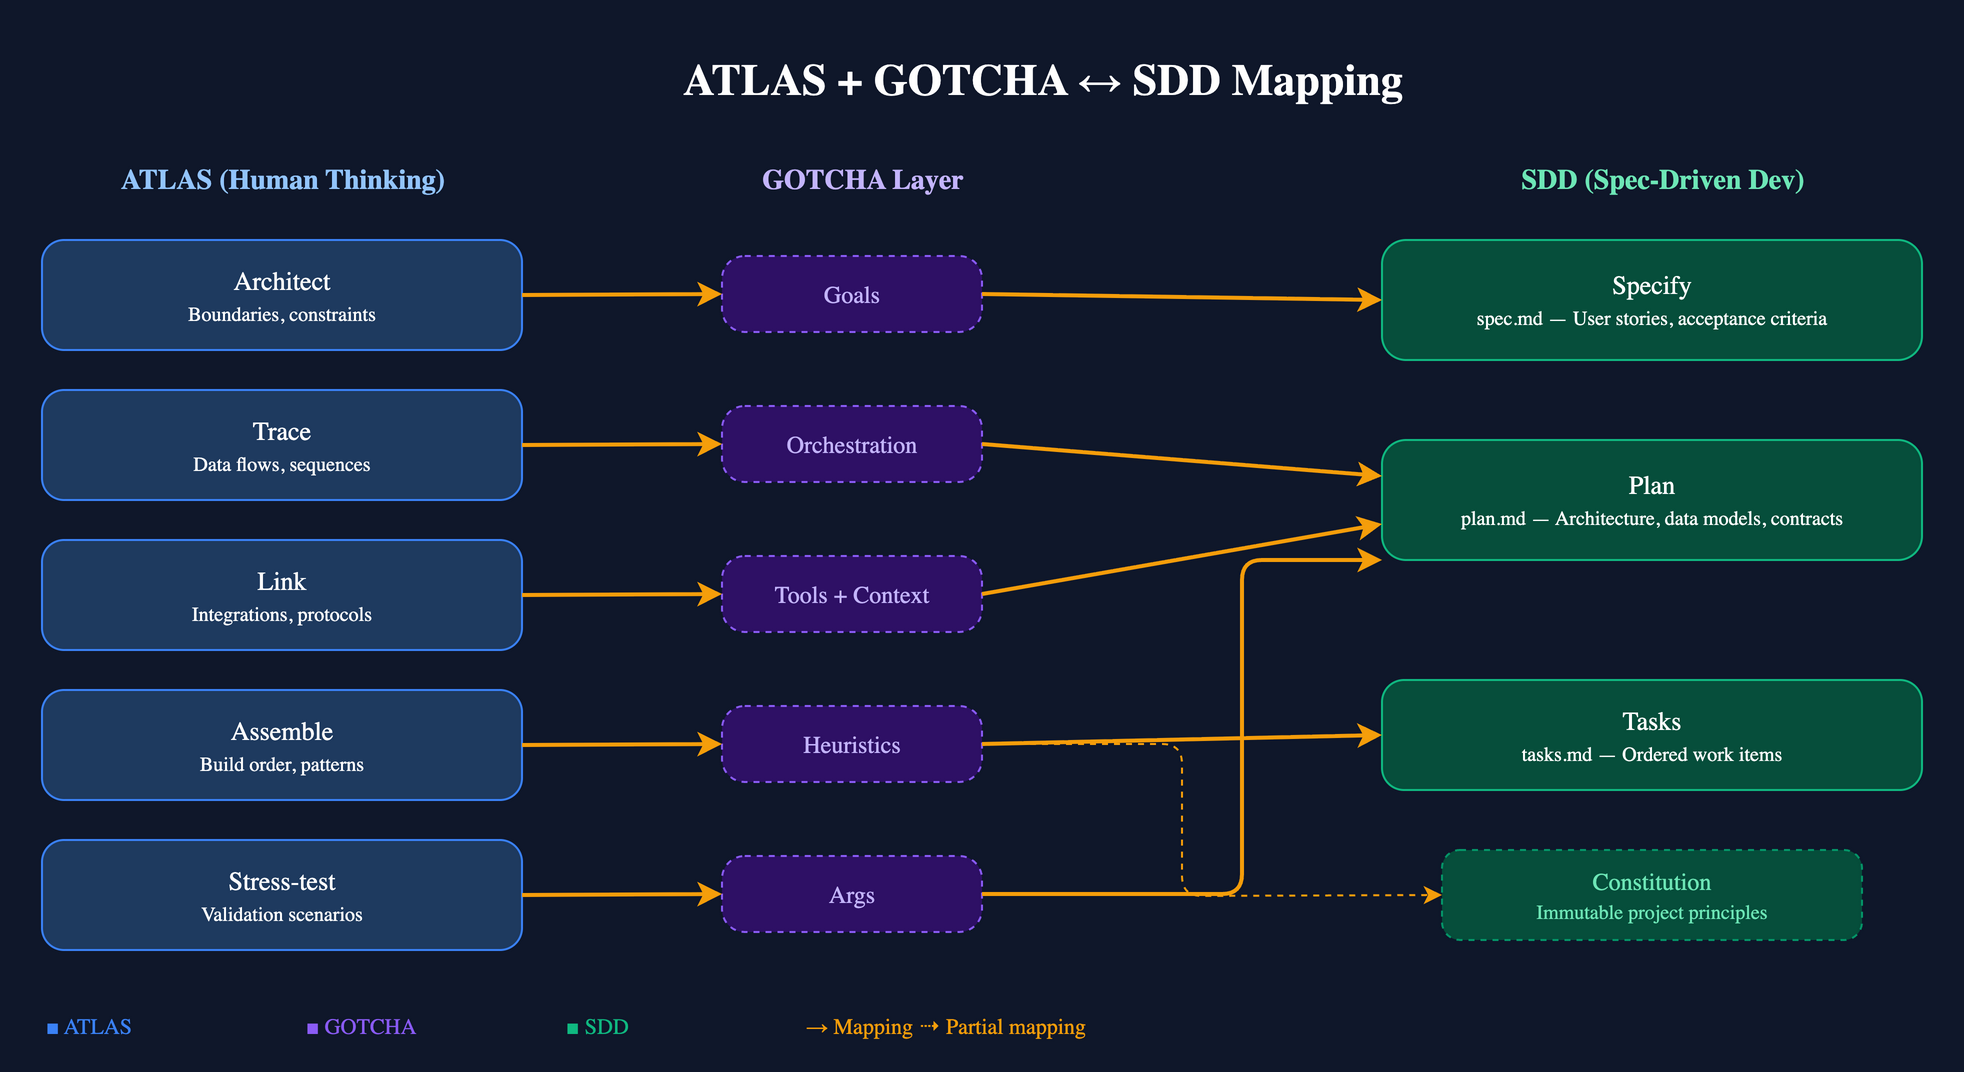Select the green SDD legend swatch
The width and height of the screenshot is (1964, 1072).
coord(570,1026)
